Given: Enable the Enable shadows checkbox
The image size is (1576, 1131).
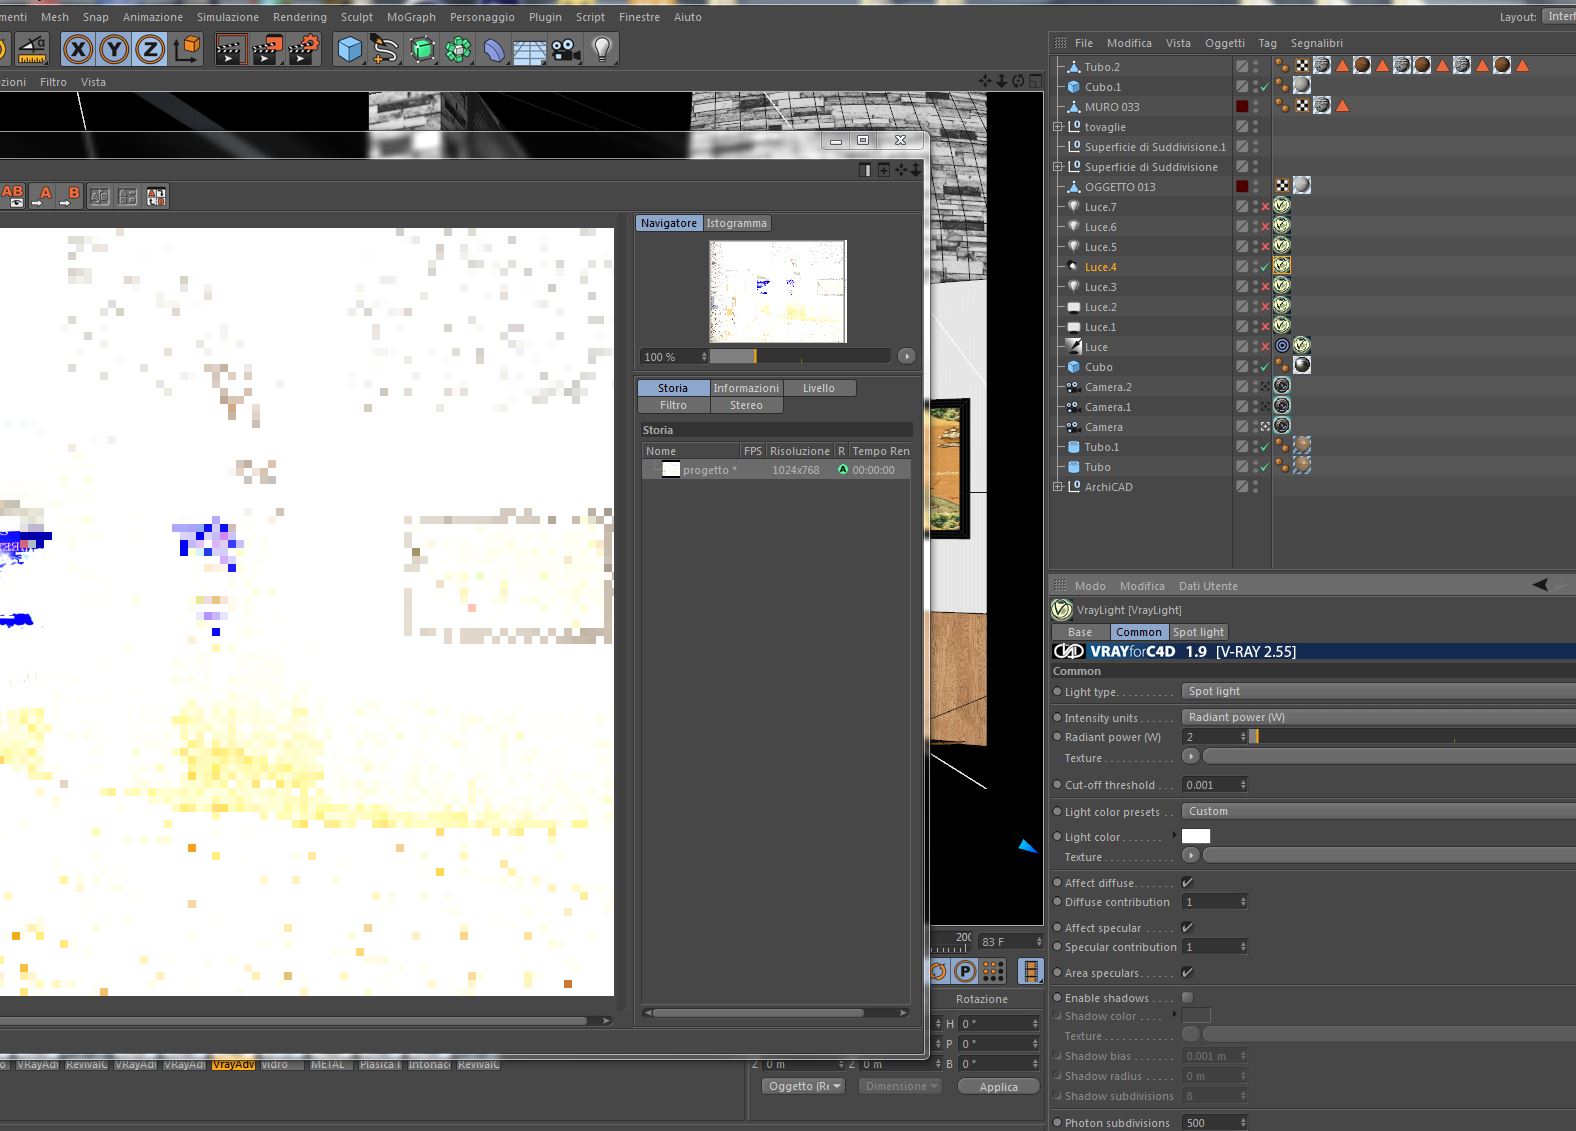Looking at the screenshot, I should pos(1187,997).
